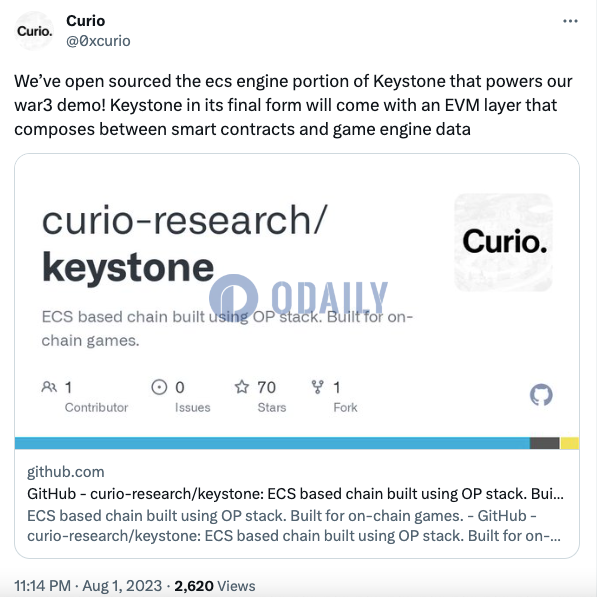Open the three-dot more options menu
This screenshot has height=597, width=597.
click(570, 21)
